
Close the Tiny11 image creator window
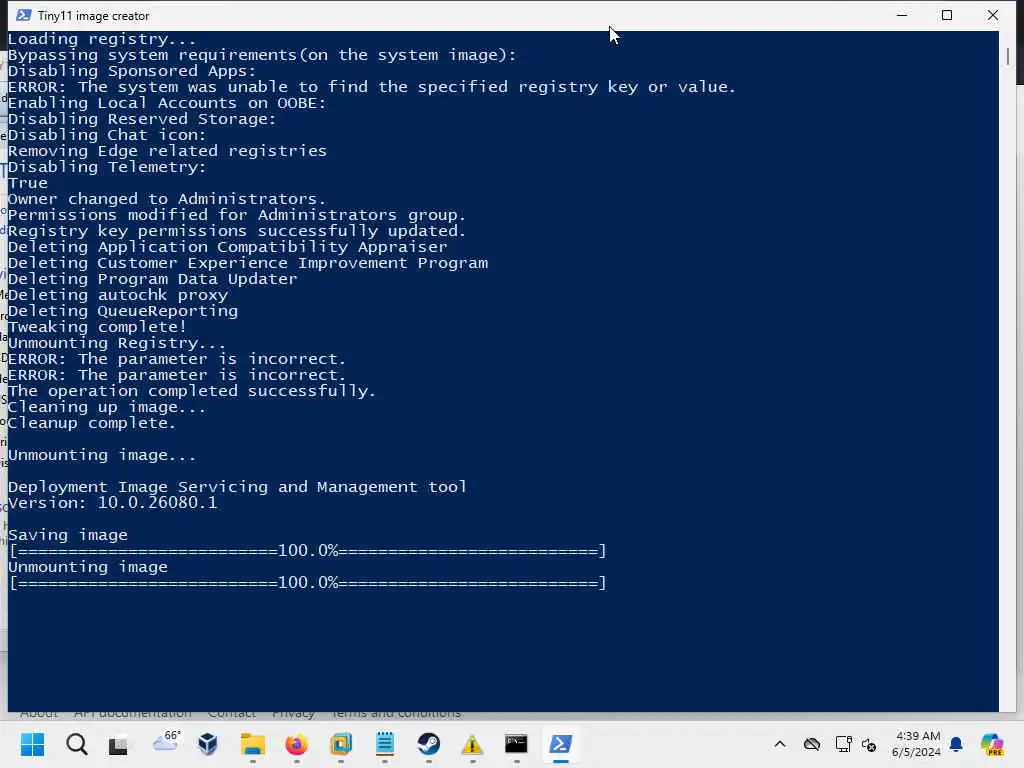pyautogui.click(x=993, y=15)
